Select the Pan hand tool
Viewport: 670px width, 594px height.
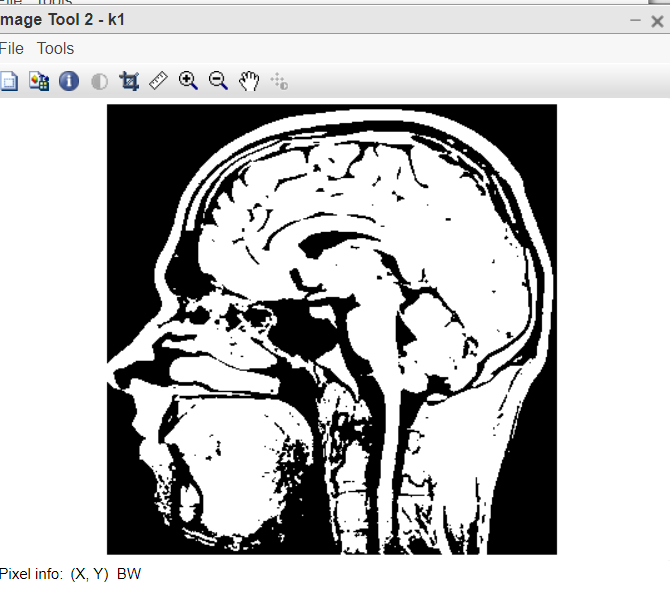[249, 81]
